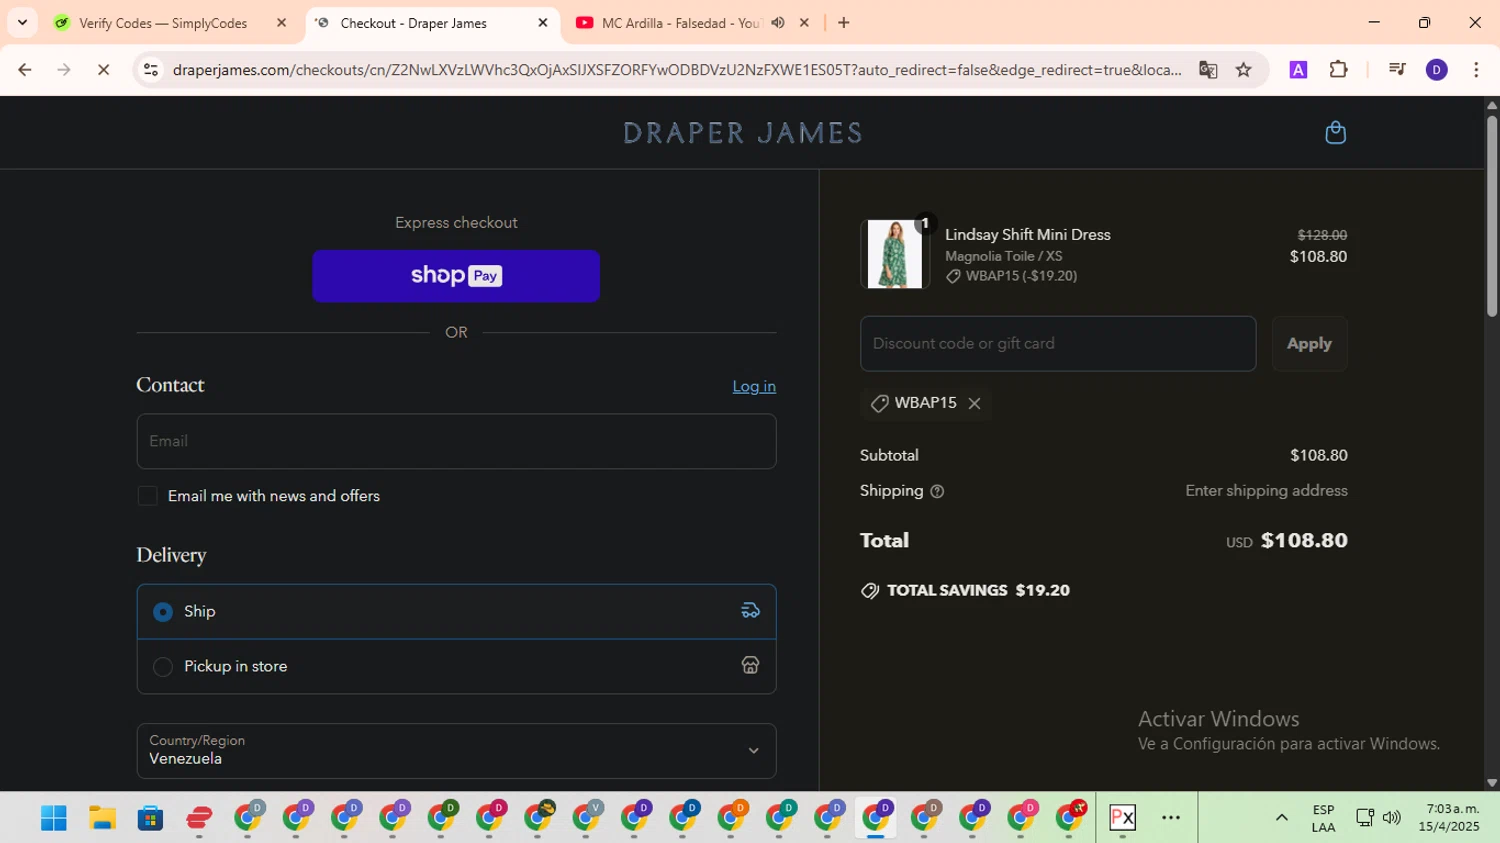Open site information icon in address bar
This screenshot has height=843, width=1500.
point(151,70)
